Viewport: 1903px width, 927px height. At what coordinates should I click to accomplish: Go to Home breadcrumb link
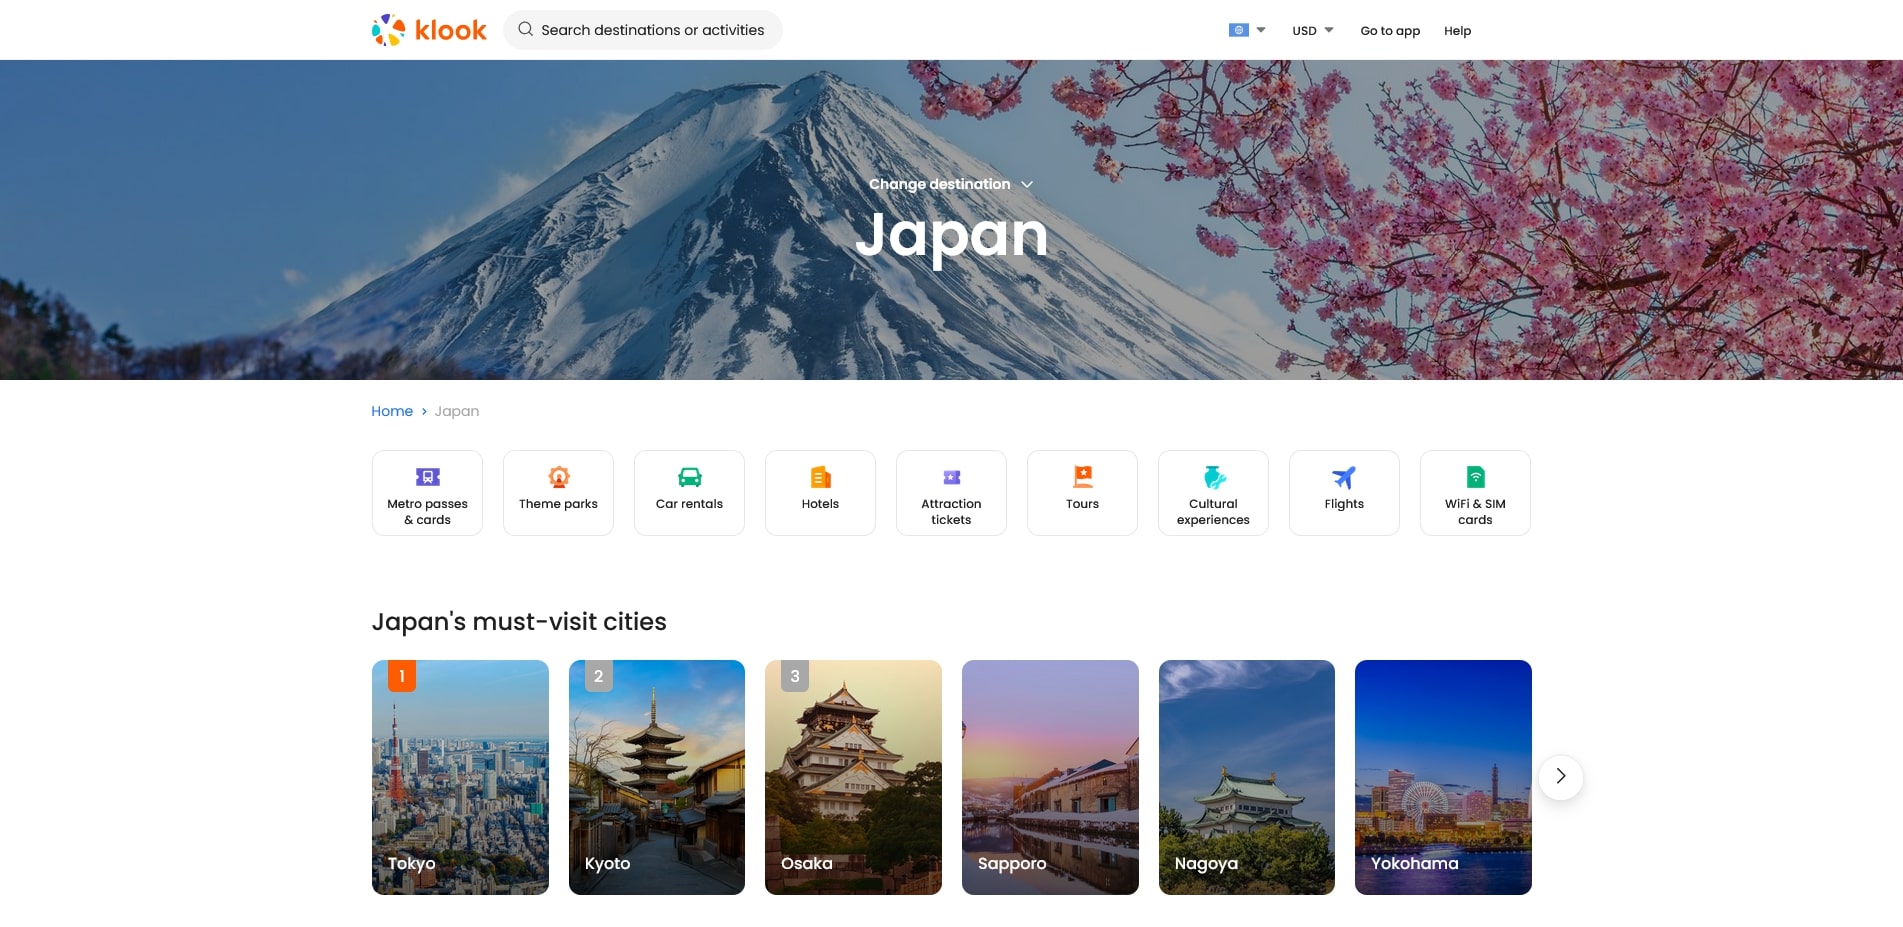pos(392,411)
